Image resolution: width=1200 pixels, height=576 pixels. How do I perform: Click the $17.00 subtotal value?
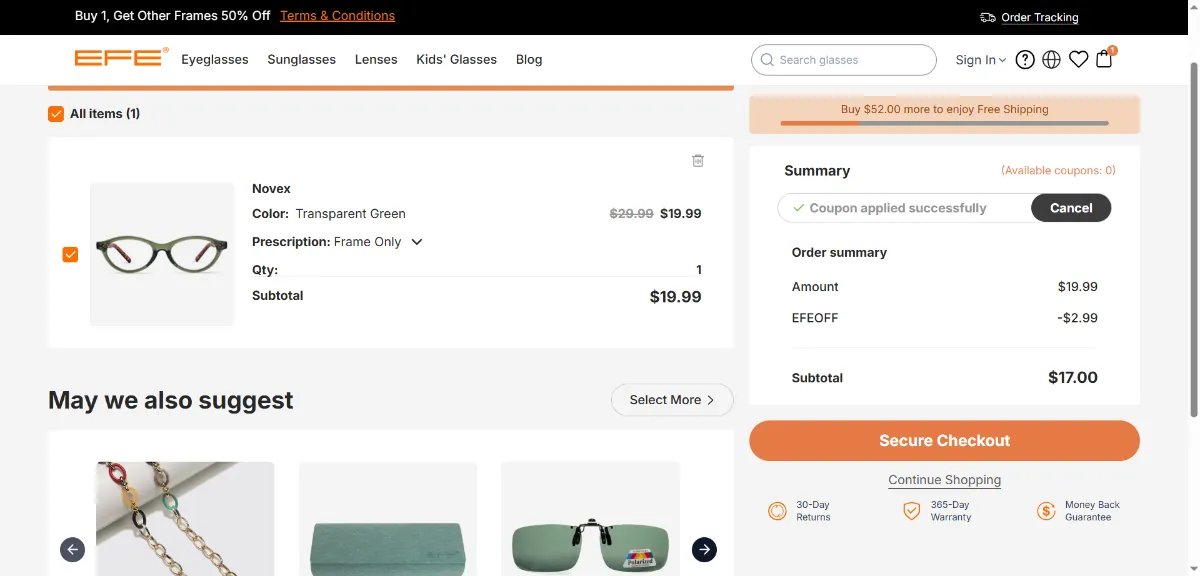(1073, 378)
